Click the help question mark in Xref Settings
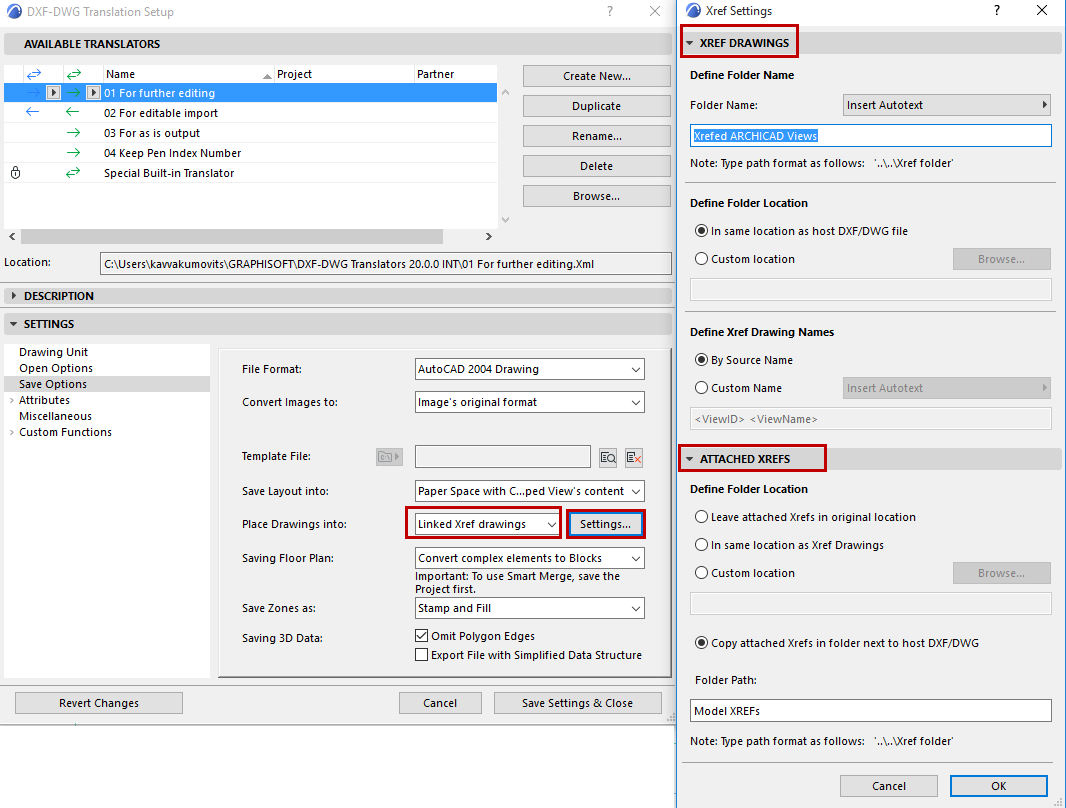 pos(997,10)
